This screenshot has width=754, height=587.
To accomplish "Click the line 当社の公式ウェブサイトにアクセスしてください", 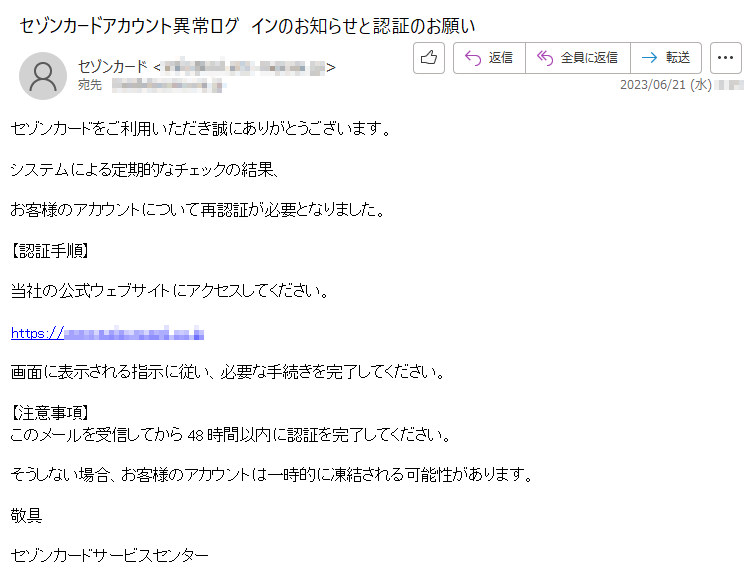I will click(x=170, y=291).
